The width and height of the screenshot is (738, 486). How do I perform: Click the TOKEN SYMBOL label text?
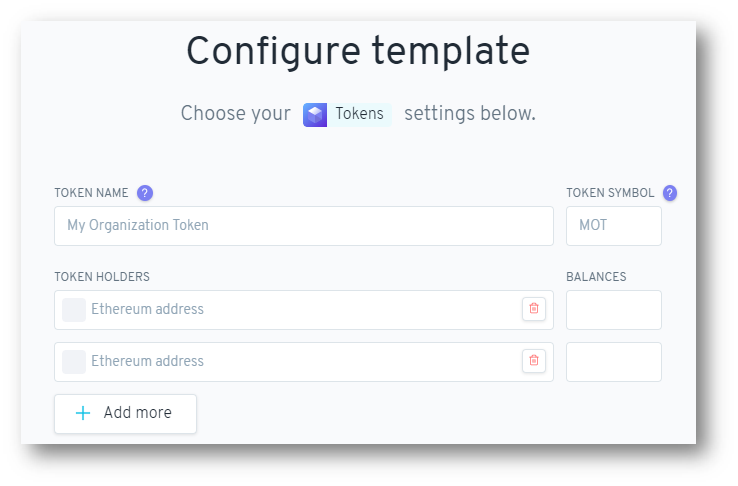point(610,193)
